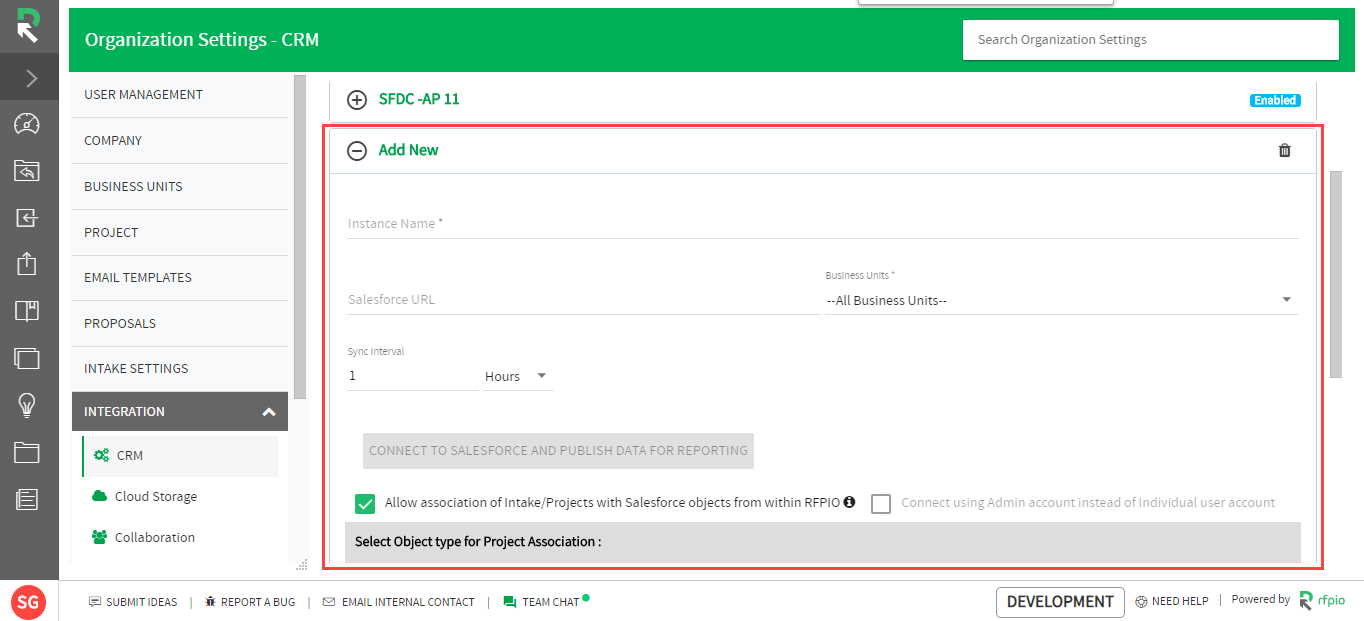Open the Business Units dropdown

[1061, 300]
